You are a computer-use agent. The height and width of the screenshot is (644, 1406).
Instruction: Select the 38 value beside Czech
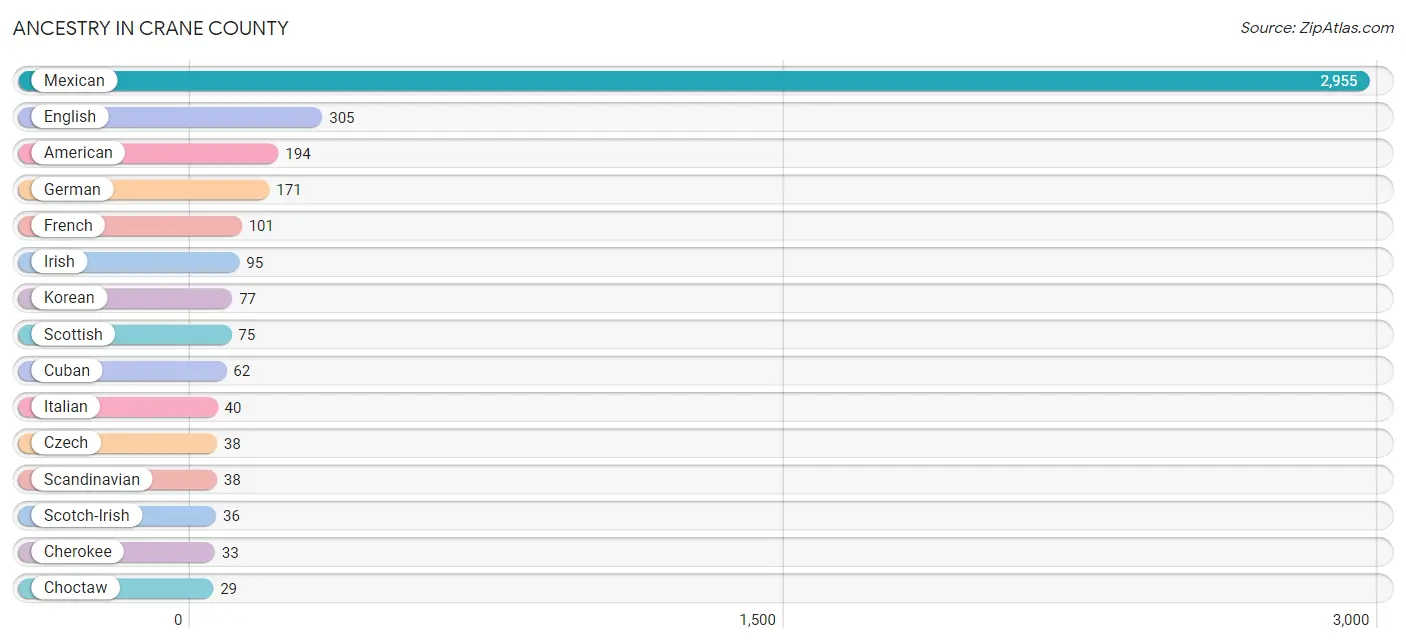pos(232,444)
